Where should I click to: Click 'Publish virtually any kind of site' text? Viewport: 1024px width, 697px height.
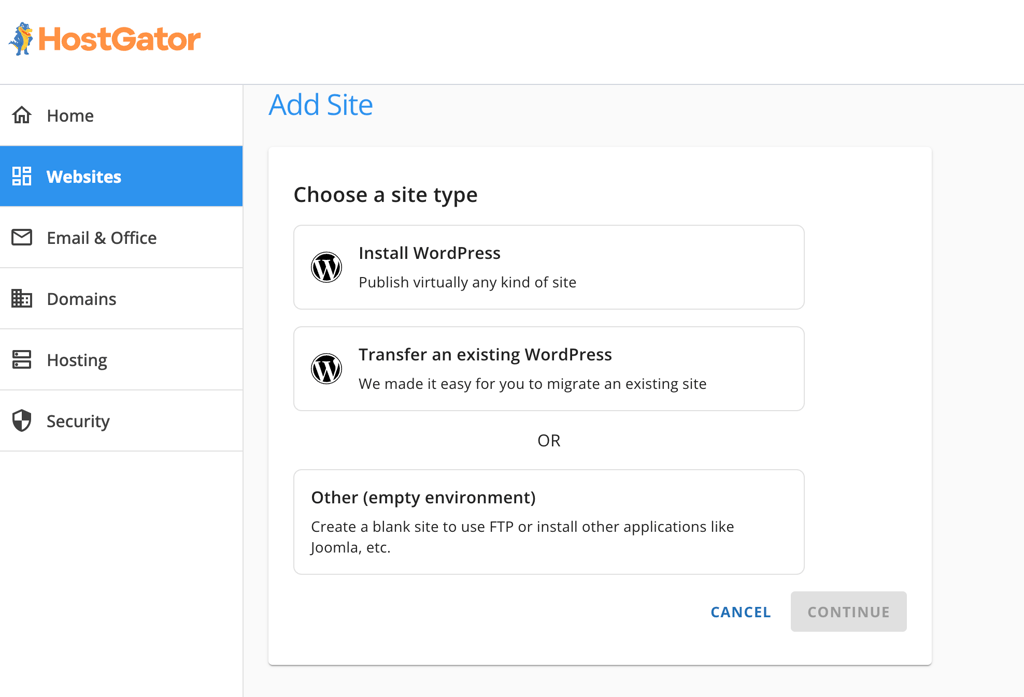(468, 282)
